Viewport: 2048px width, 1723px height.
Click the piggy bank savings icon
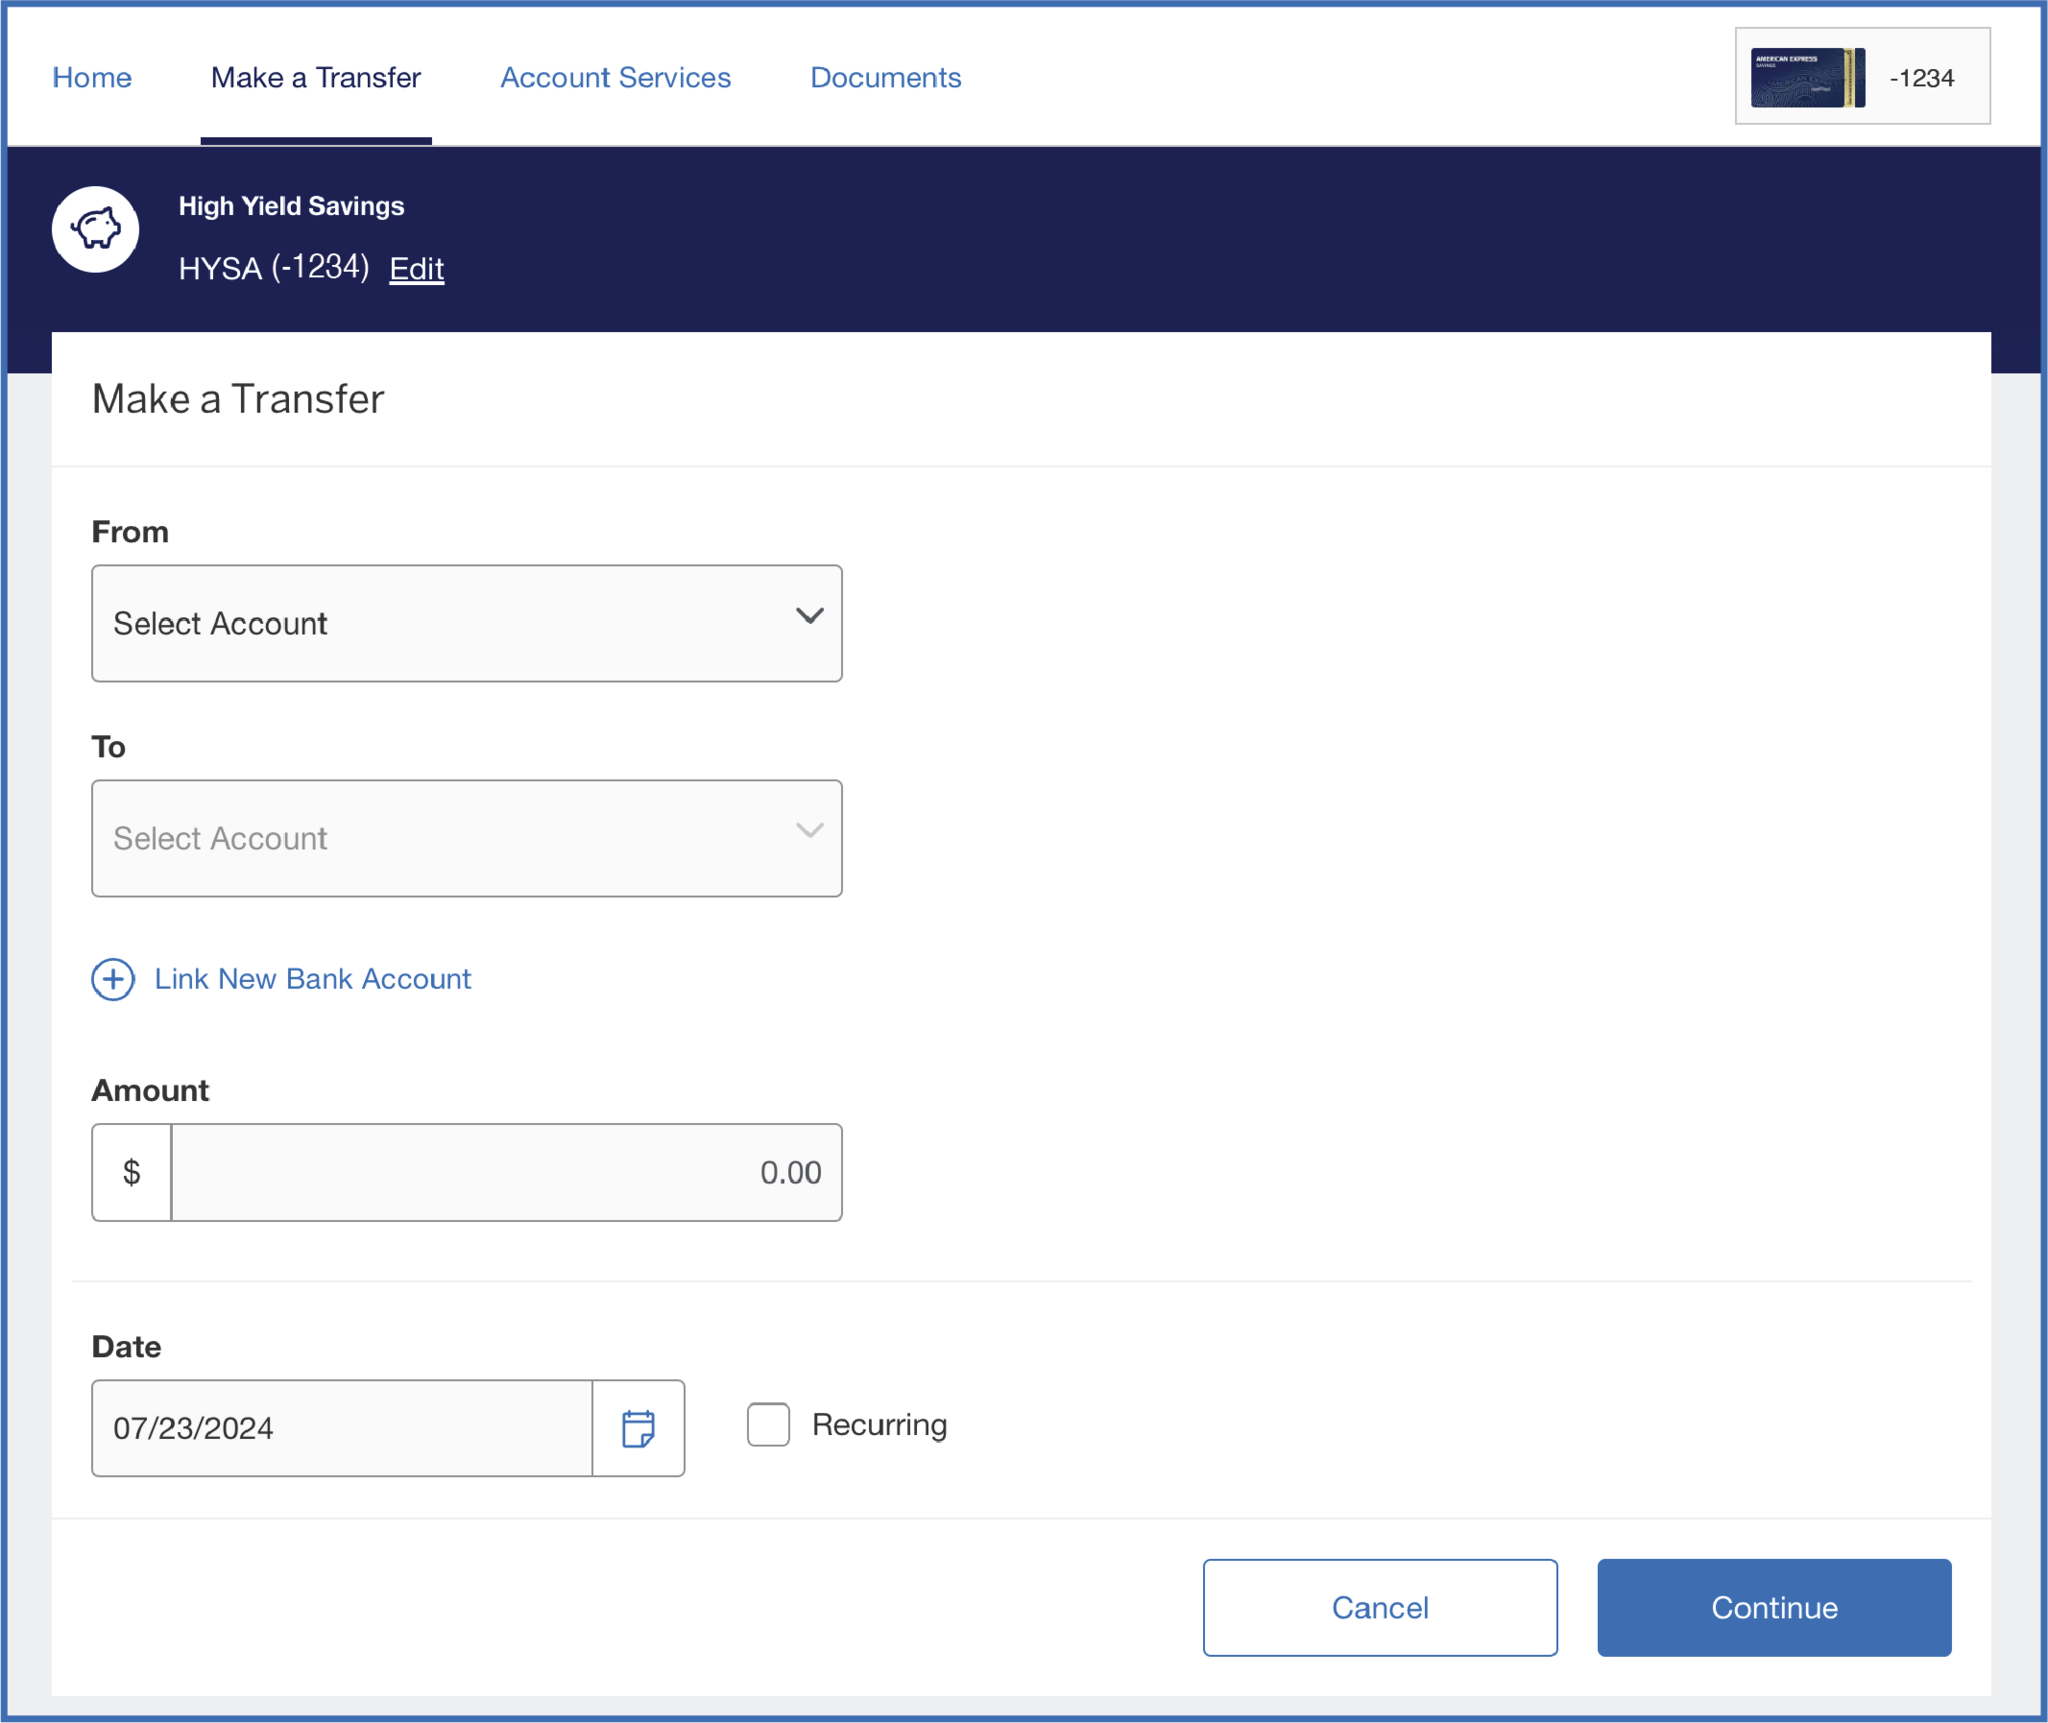[95, 228]
